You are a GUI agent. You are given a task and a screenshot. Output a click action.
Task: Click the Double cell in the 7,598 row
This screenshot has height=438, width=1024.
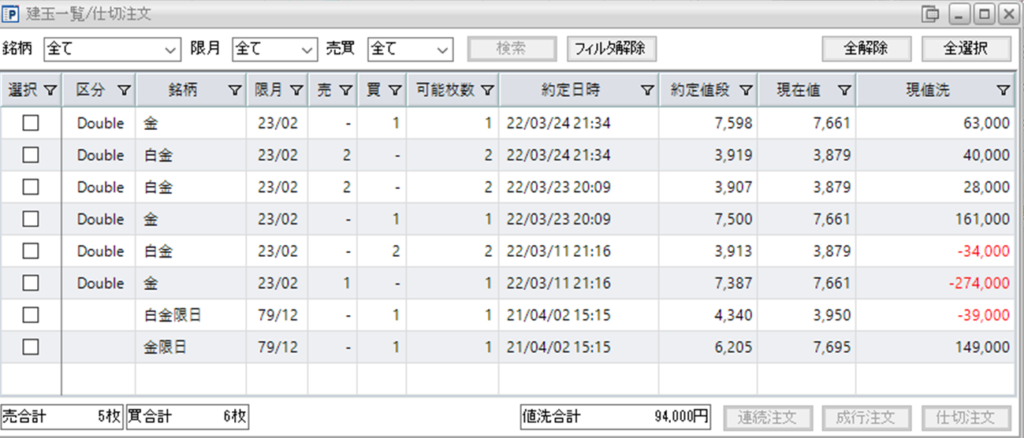pyautogui.click(x=100, y=123)
